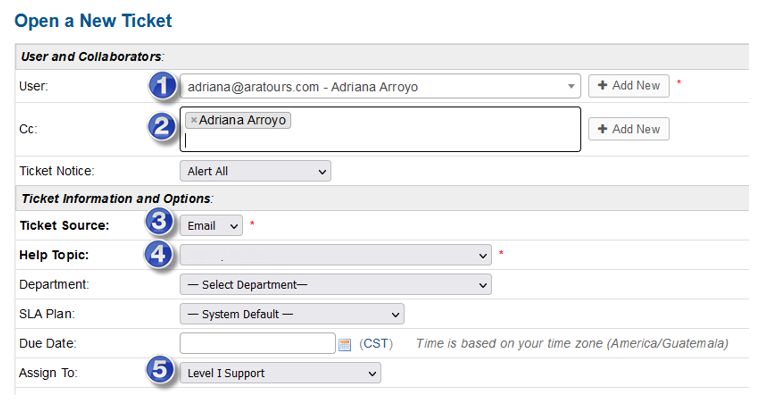
Task: Open the Ticket Source Email dropdown
Action: point(212,226)
